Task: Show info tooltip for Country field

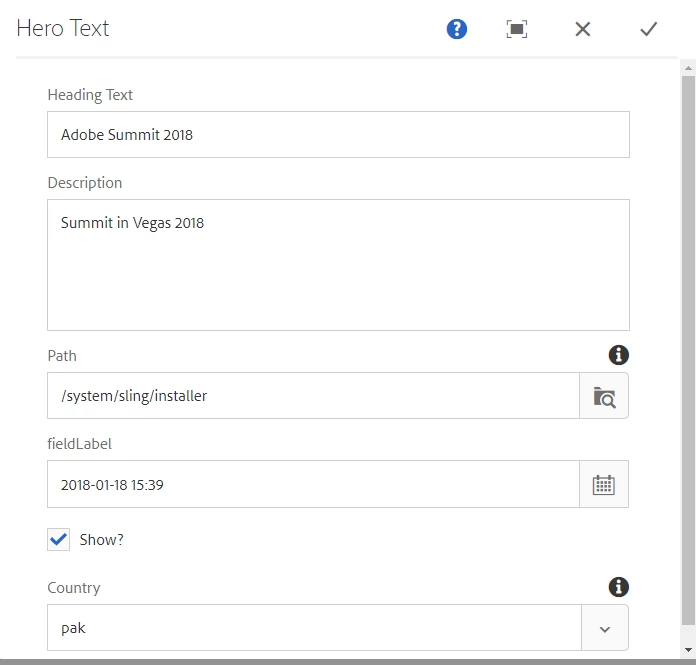Action: point(618,587)
